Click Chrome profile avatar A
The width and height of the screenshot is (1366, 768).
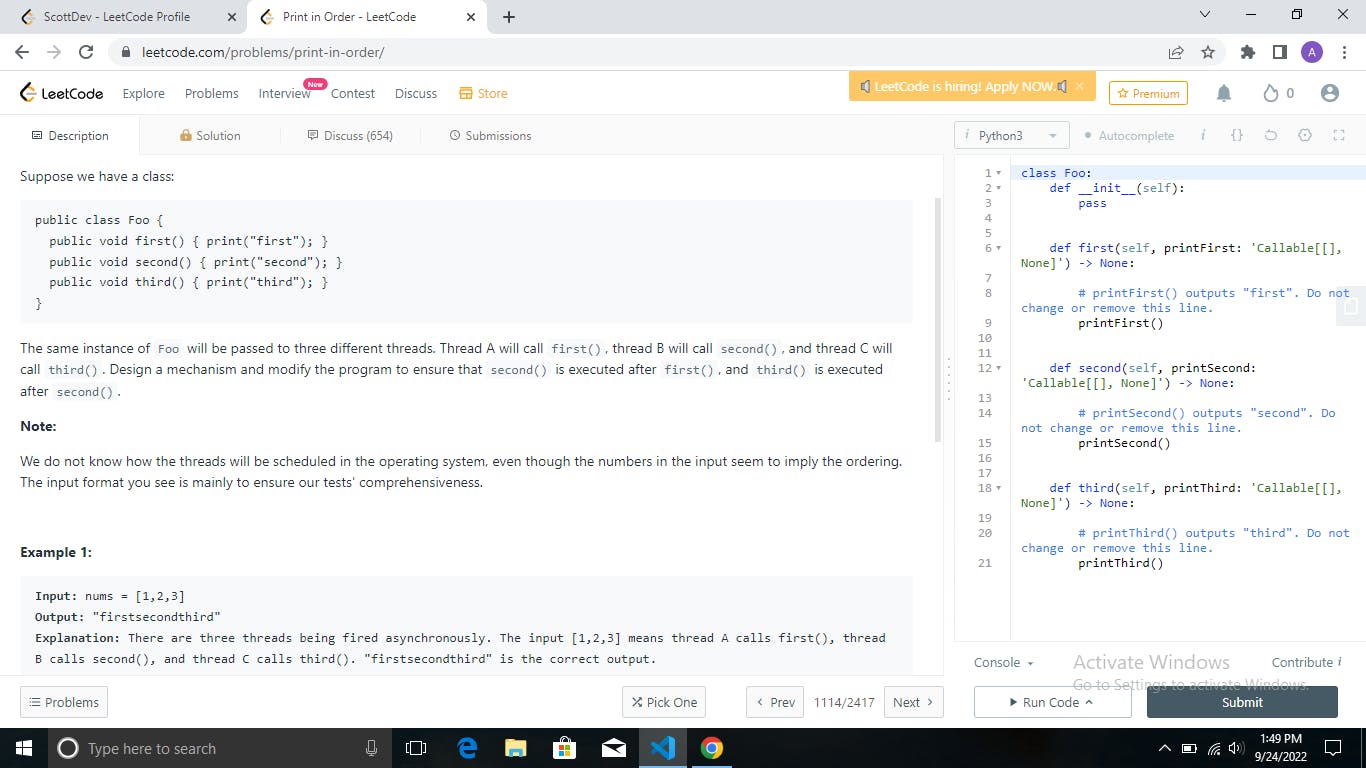(1312, 52)
